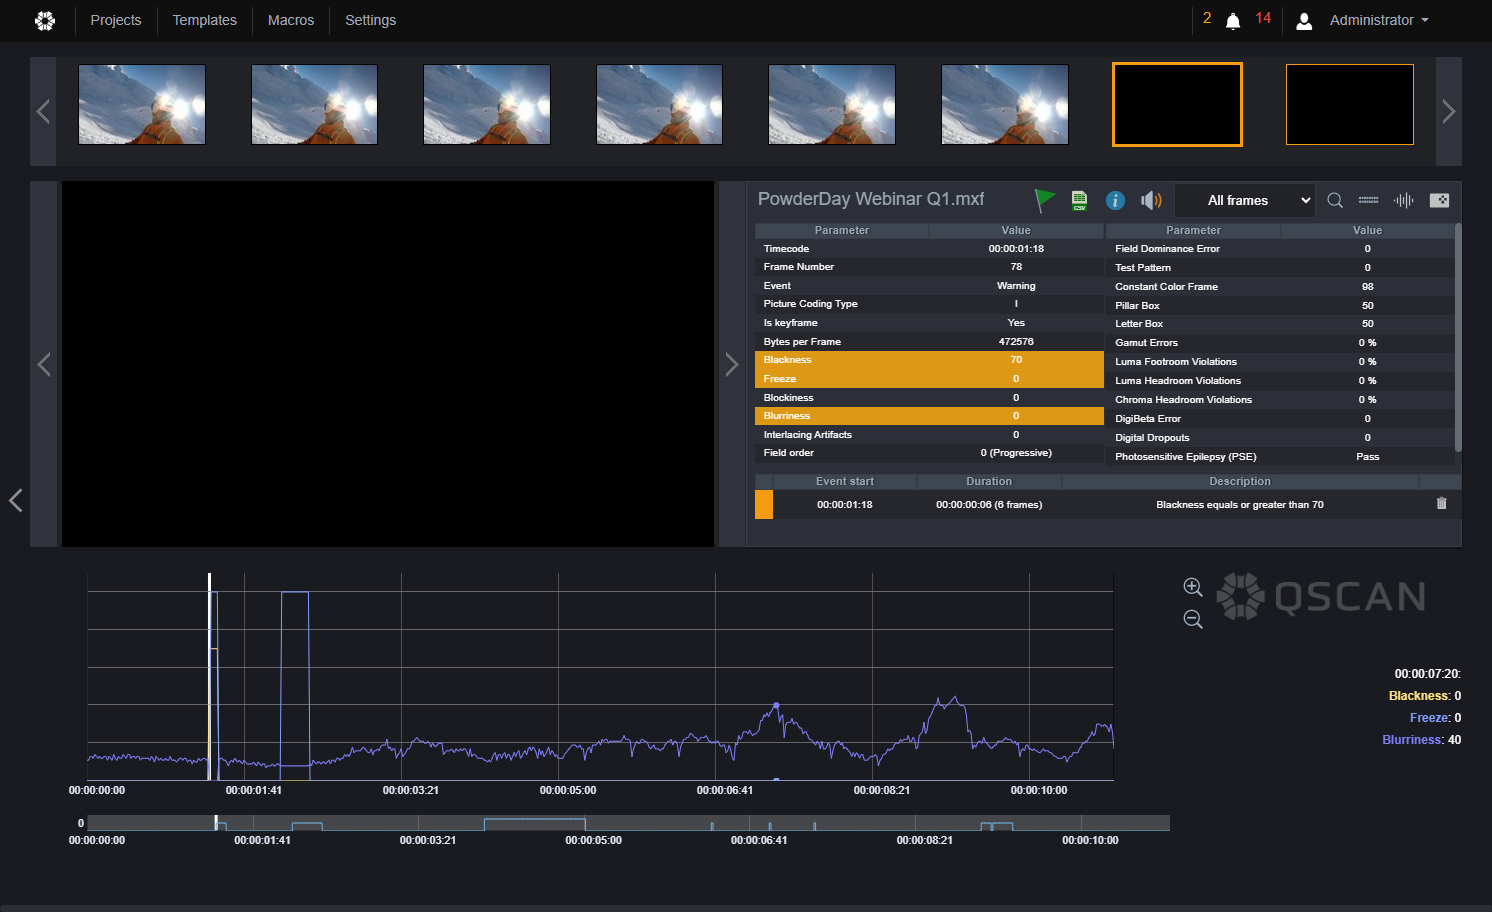
Task: Click the left-edge collapse arrow
Action: 15,500
